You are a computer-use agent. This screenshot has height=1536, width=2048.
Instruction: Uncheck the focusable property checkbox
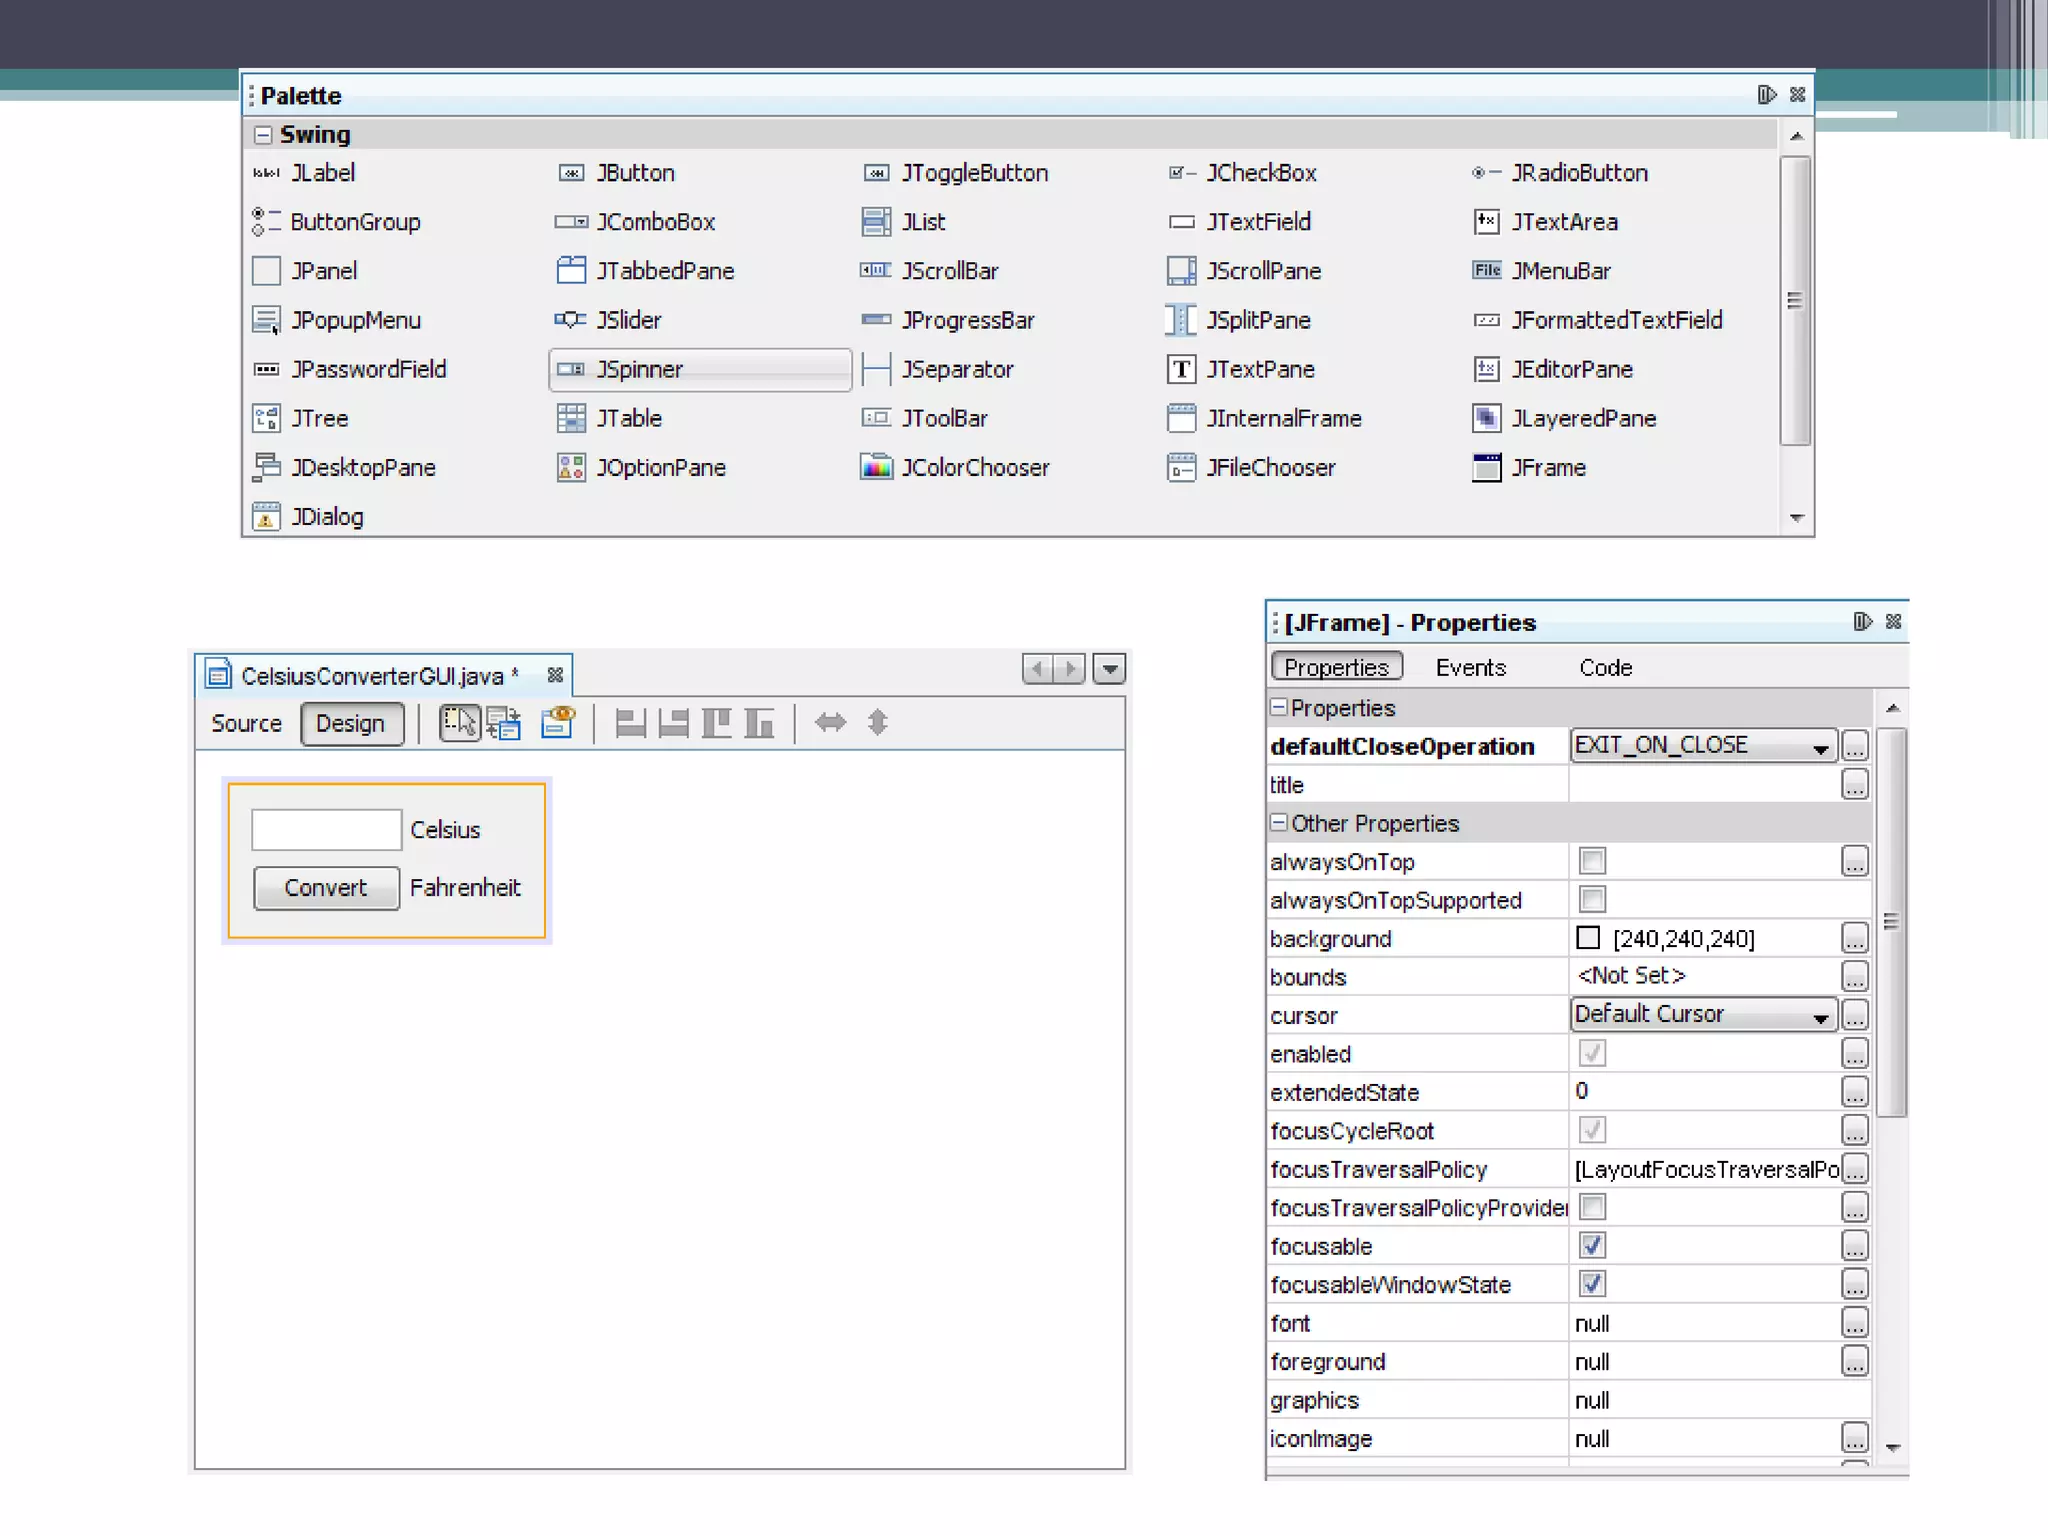click(x=1592, y=1246)
